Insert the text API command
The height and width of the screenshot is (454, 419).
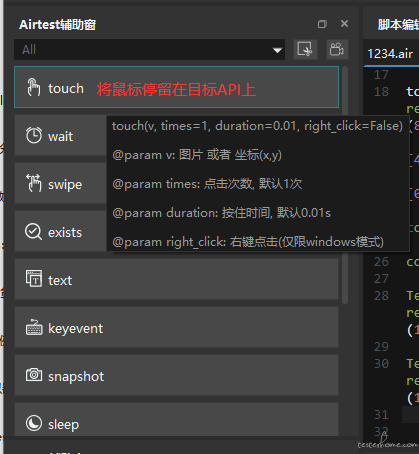tap(177, 279)
